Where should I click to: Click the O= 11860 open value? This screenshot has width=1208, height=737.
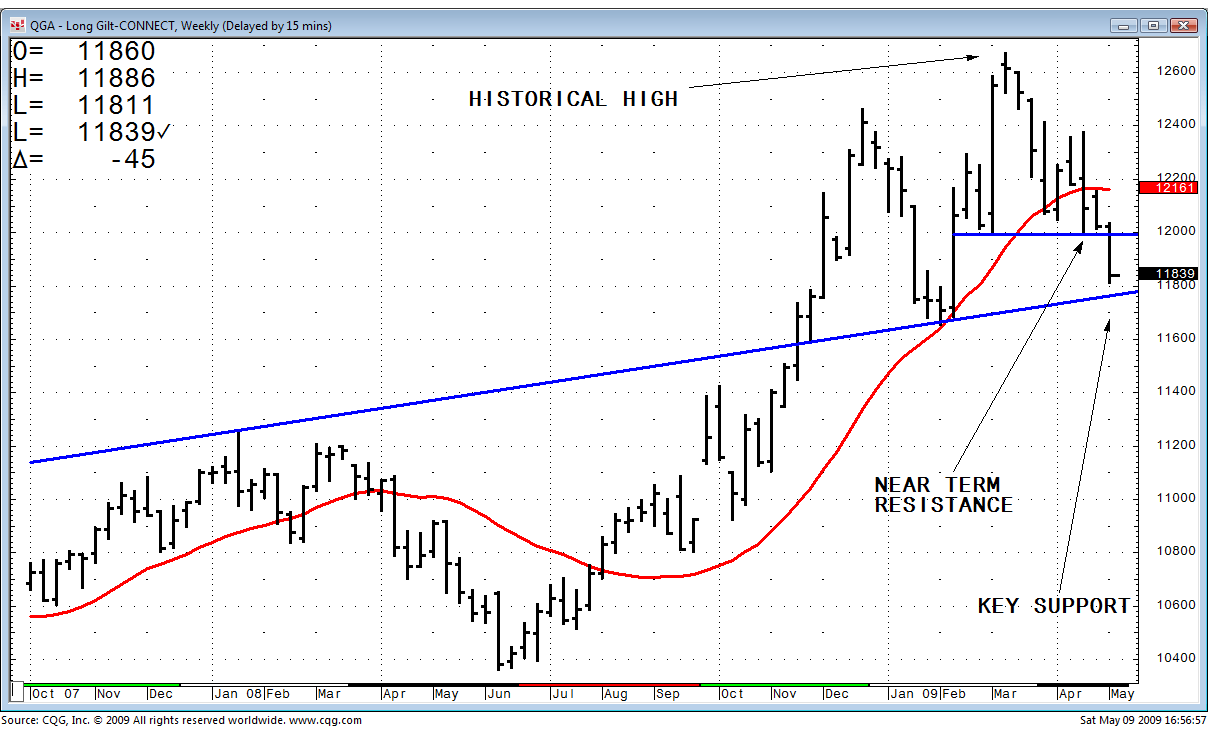pyautogui.click(x=116, y=52)
